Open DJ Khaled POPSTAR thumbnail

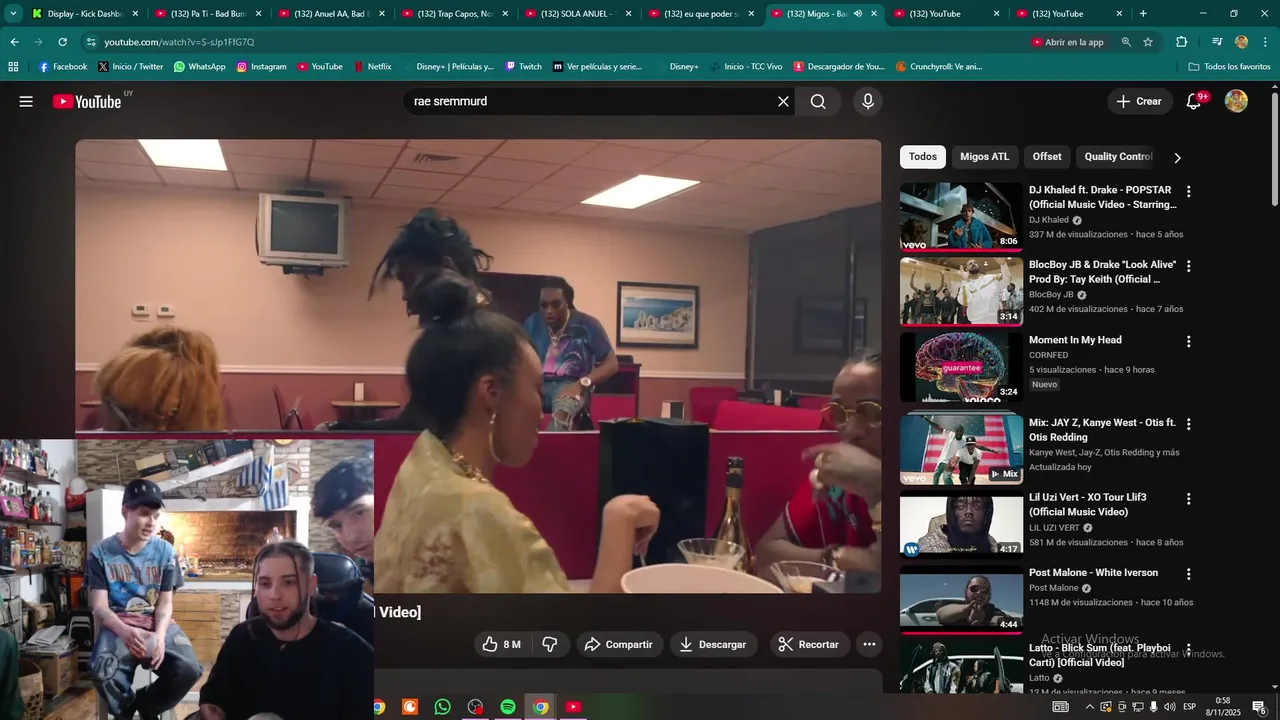961,217
